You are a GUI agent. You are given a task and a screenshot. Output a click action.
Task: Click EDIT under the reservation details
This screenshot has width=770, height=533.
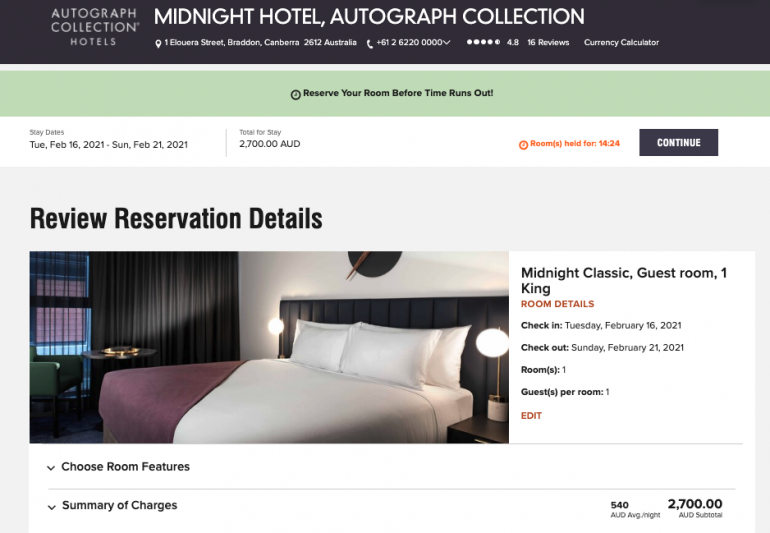[x=531, y=416]
